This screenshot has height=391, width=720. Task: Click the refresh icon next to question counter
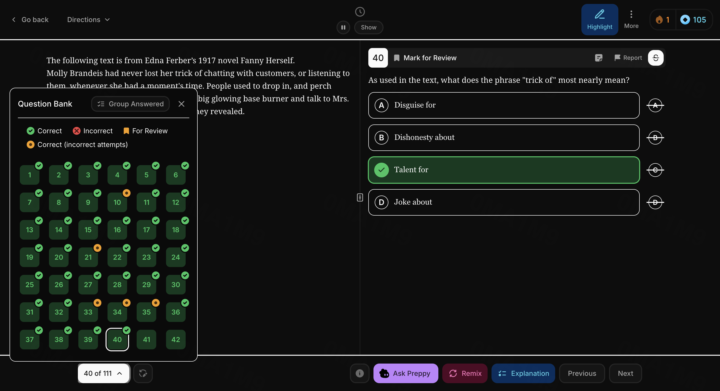tap(143, 374)
